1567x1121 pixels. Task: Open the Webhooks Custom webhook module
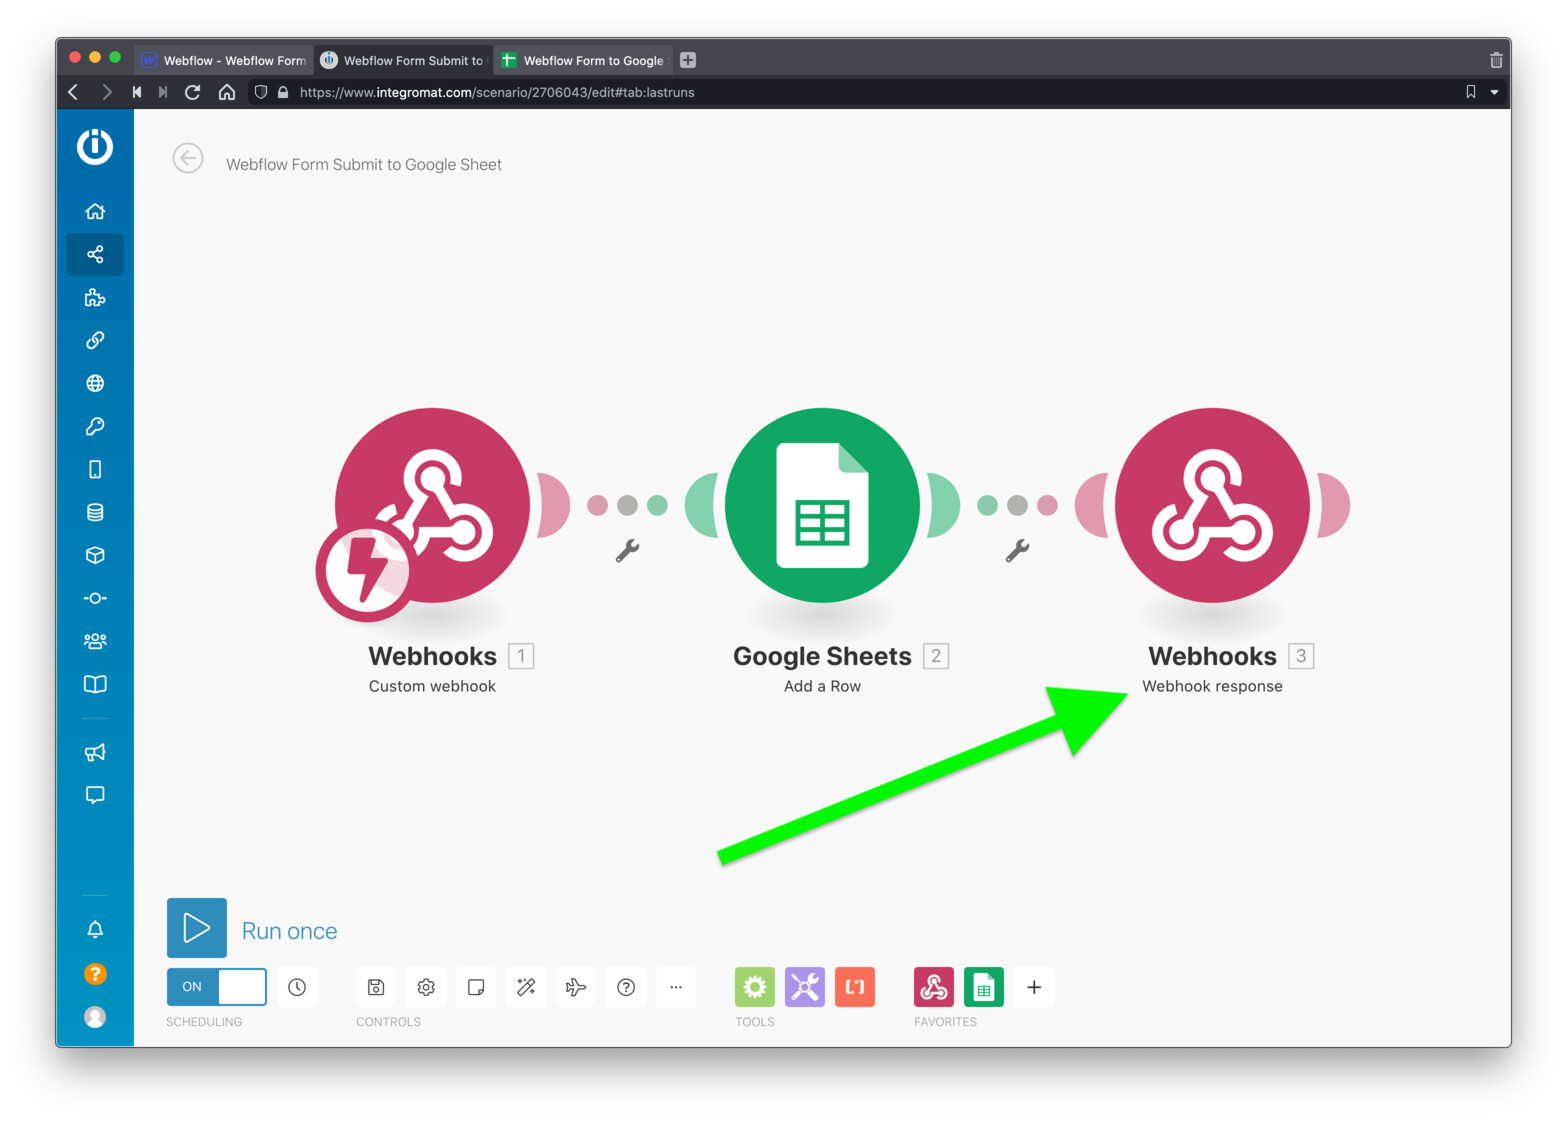[433, 505]
